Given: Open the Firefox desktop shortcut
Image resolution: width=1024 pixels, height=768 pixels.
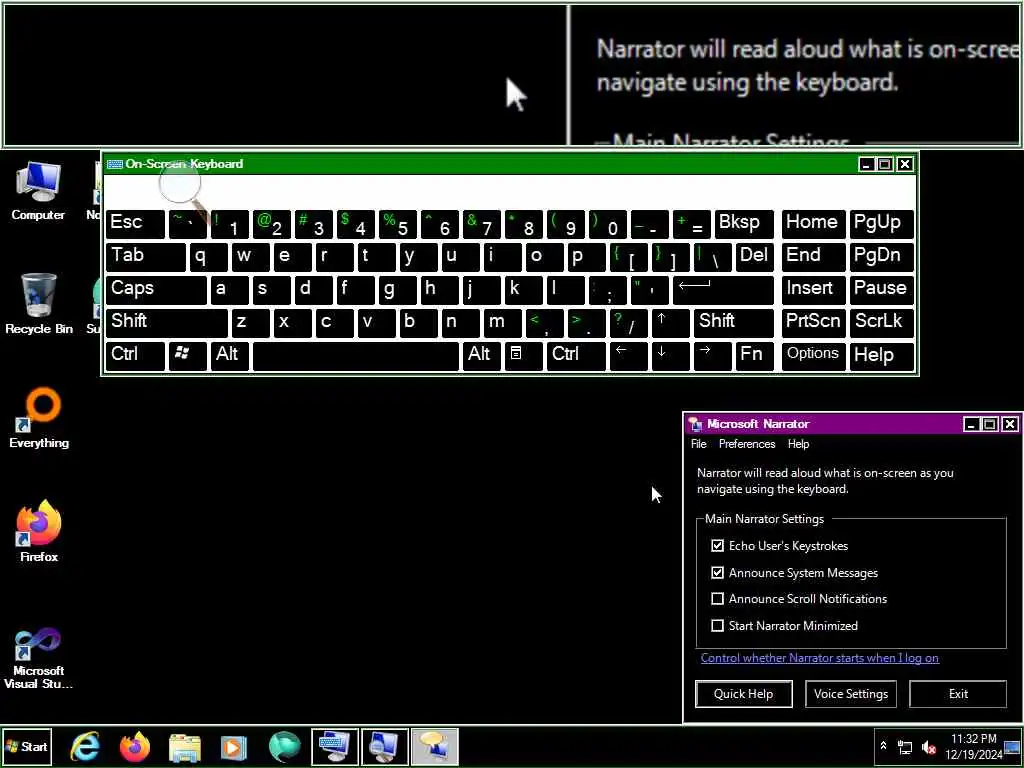Looking at the screenshot, I should coord(39,532).
